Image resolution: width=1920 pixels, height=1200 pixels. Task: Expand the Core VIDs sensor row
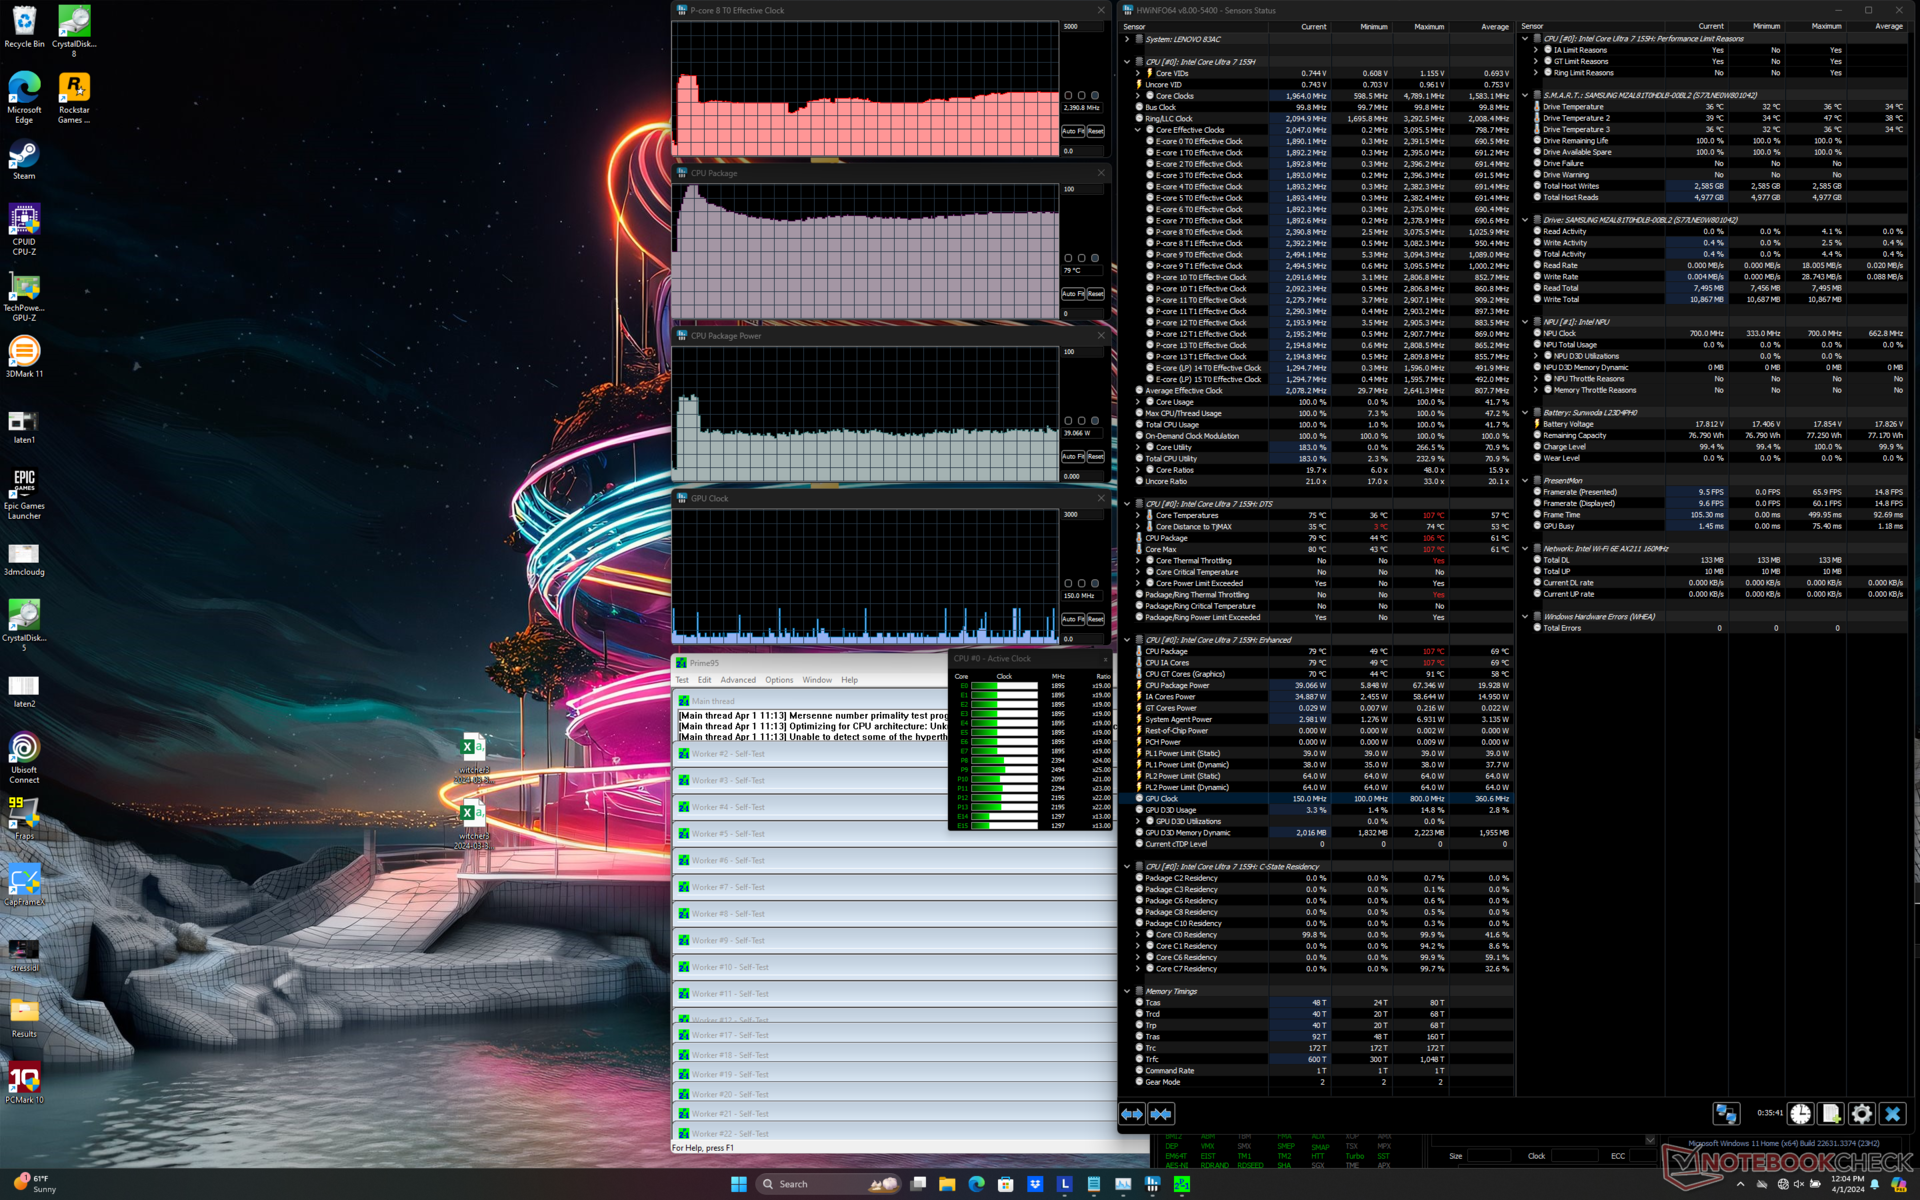point(1138,73)
